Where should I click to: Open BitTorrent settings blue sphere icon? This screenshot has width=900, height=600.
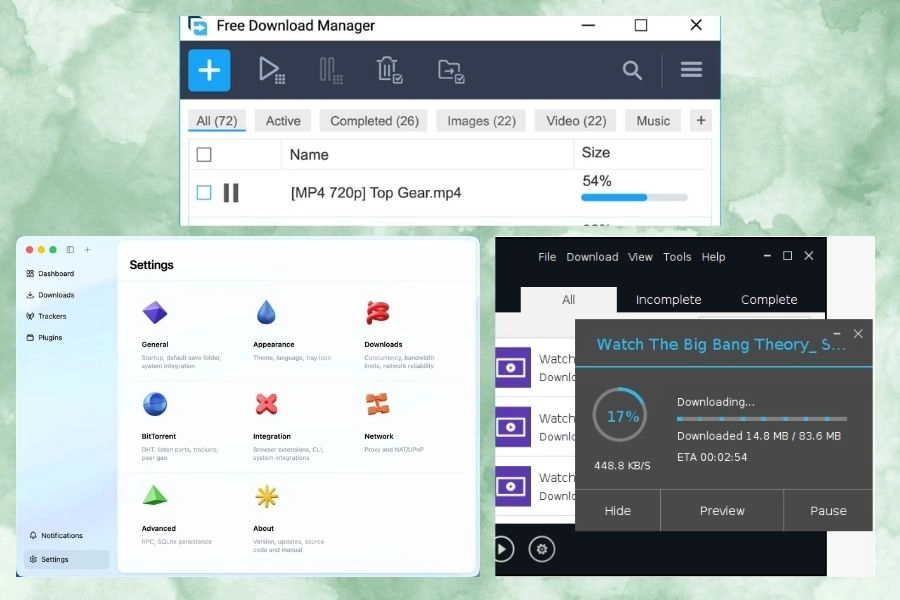[155, 404]
